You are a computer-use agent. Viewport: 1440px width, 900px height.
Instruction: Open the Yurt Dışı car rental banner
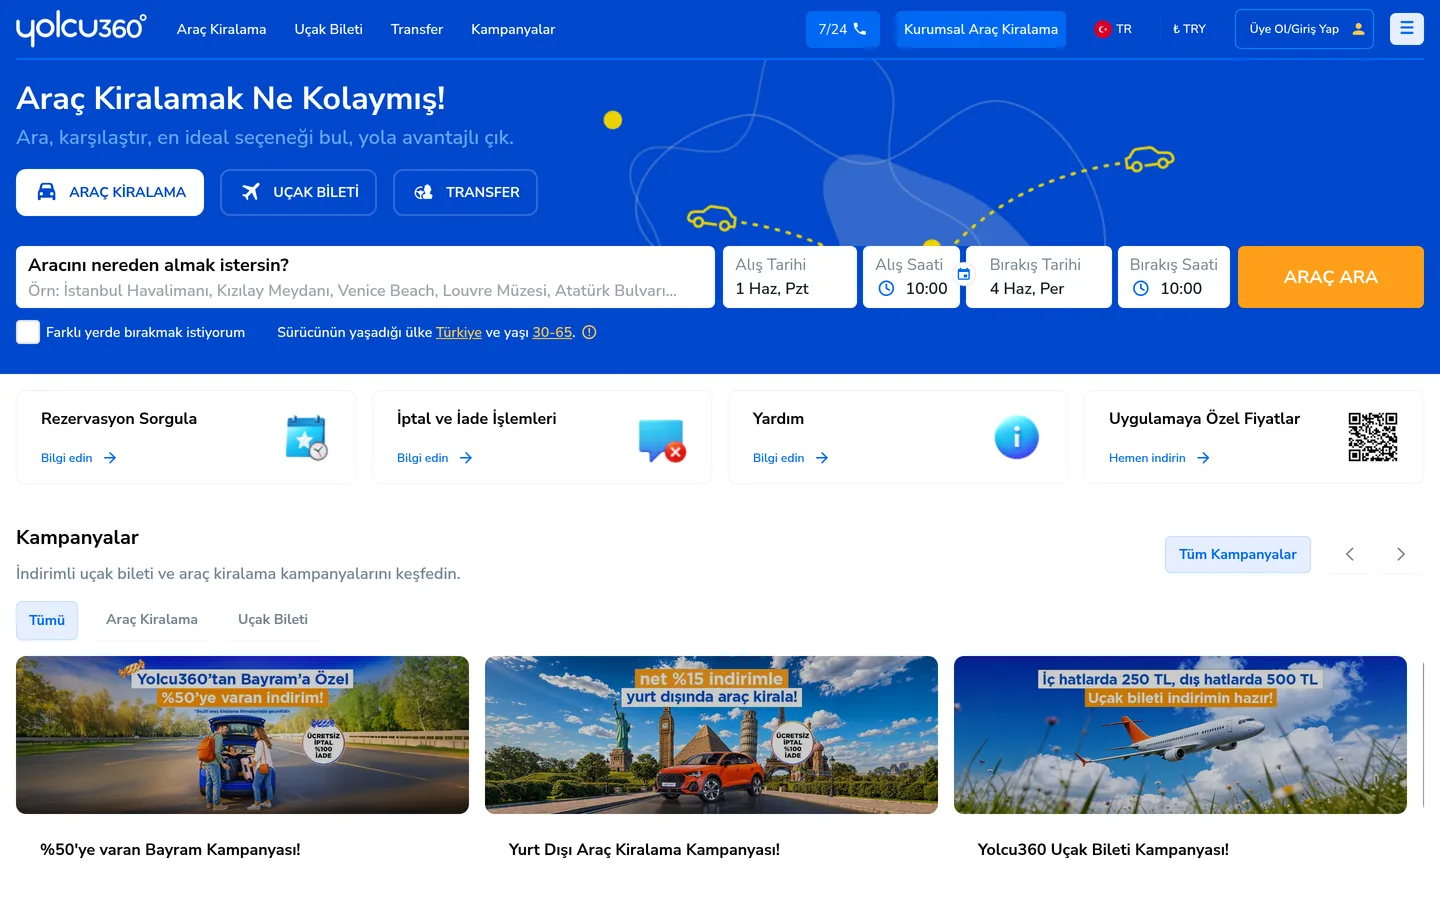tap(711, 735)
